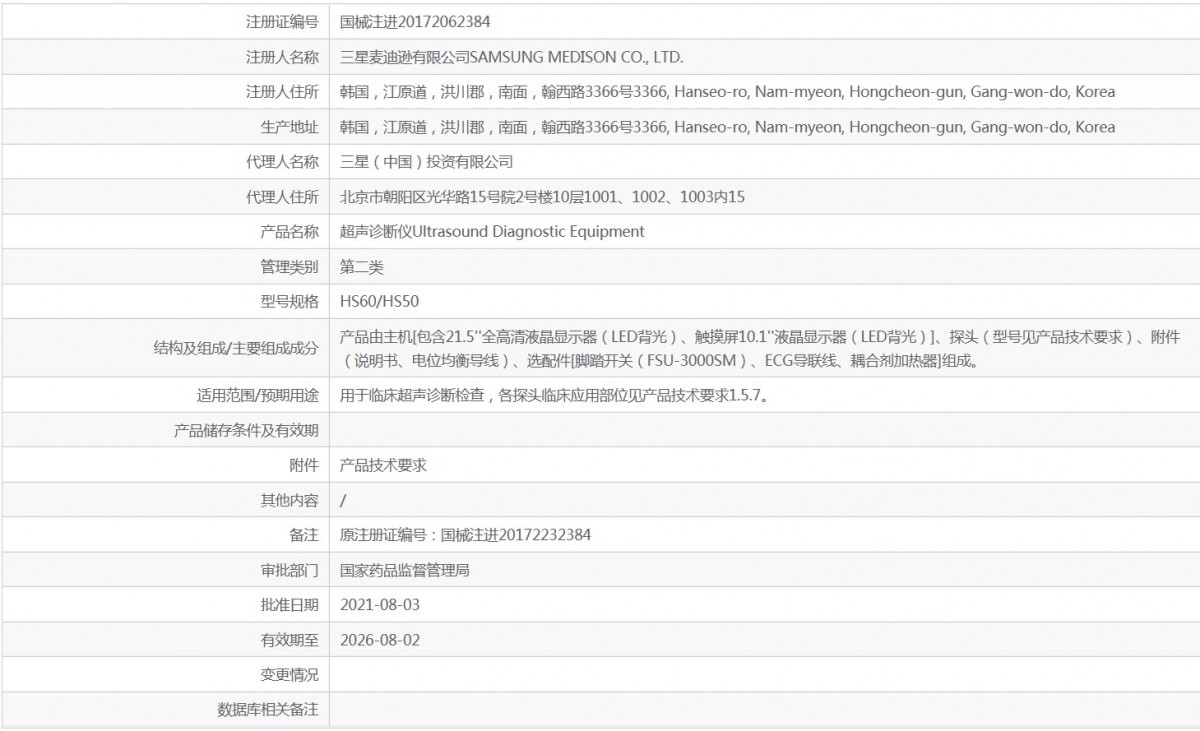Click the 注册人住所 label
Image resolution: width=1200 pixels, height=731 pixels.
(x=282, y=92)
